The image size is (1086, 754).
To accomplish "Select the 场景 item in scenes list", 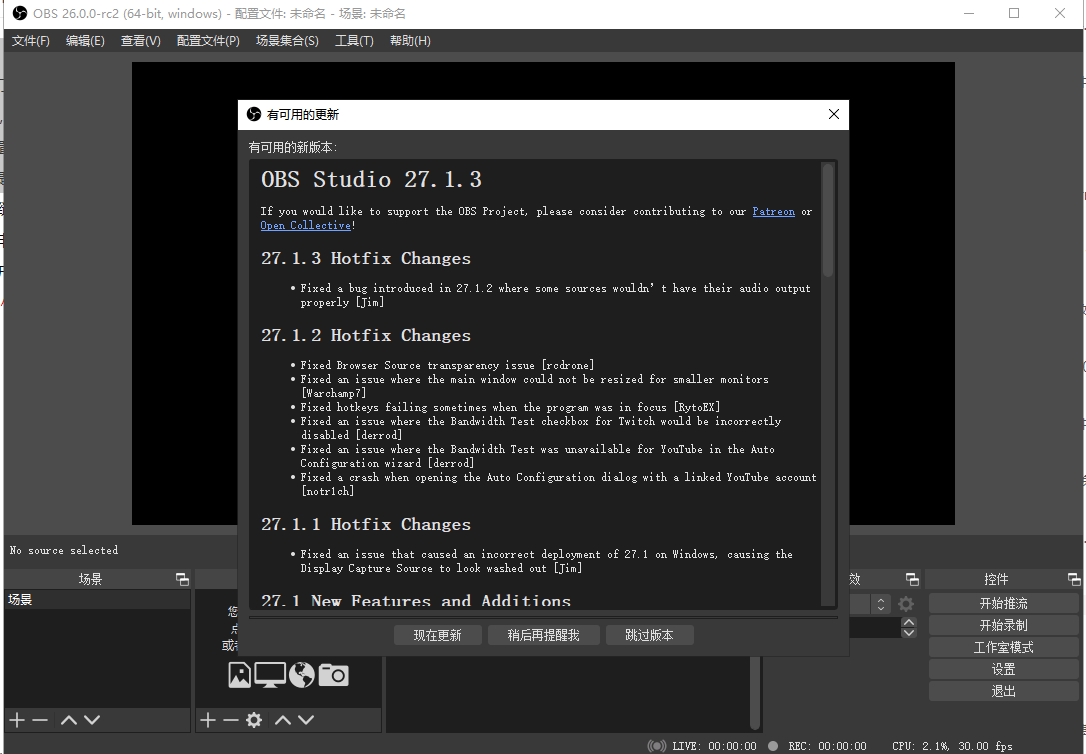I will tap(97, 600).
